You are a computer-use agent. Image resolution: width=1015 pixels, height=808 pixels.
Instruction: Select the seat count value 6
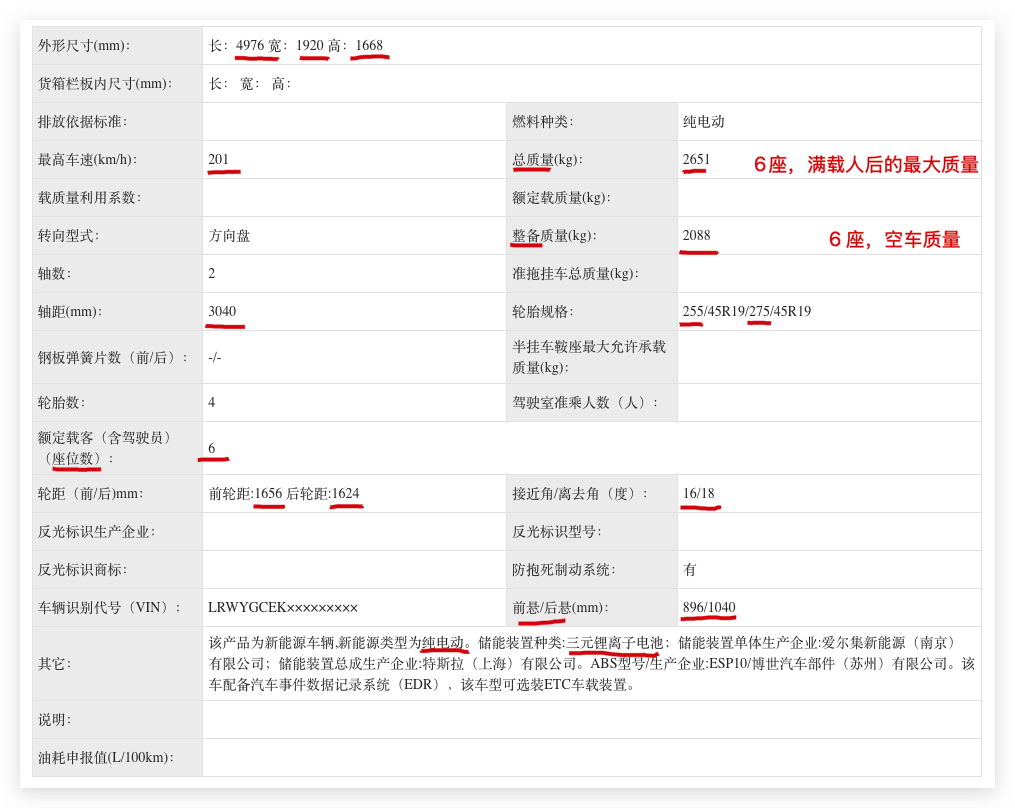[212, 448]
